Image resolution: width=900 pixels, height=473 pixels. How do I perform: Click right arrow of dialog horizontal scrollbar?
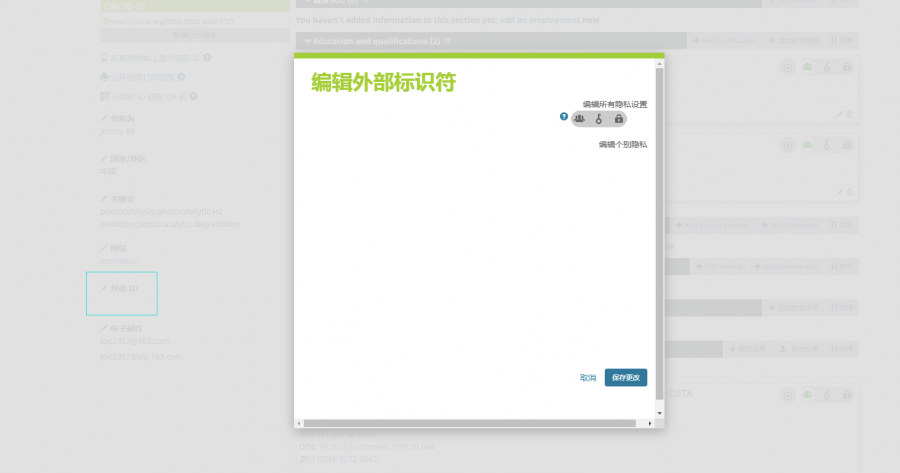click(650, 423)
